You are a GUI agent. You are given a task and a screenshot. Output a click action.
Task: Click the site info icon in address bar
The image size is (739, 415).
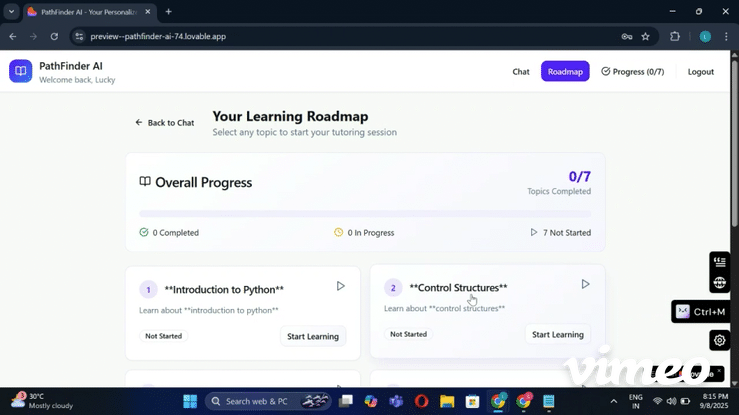[79, 36]
